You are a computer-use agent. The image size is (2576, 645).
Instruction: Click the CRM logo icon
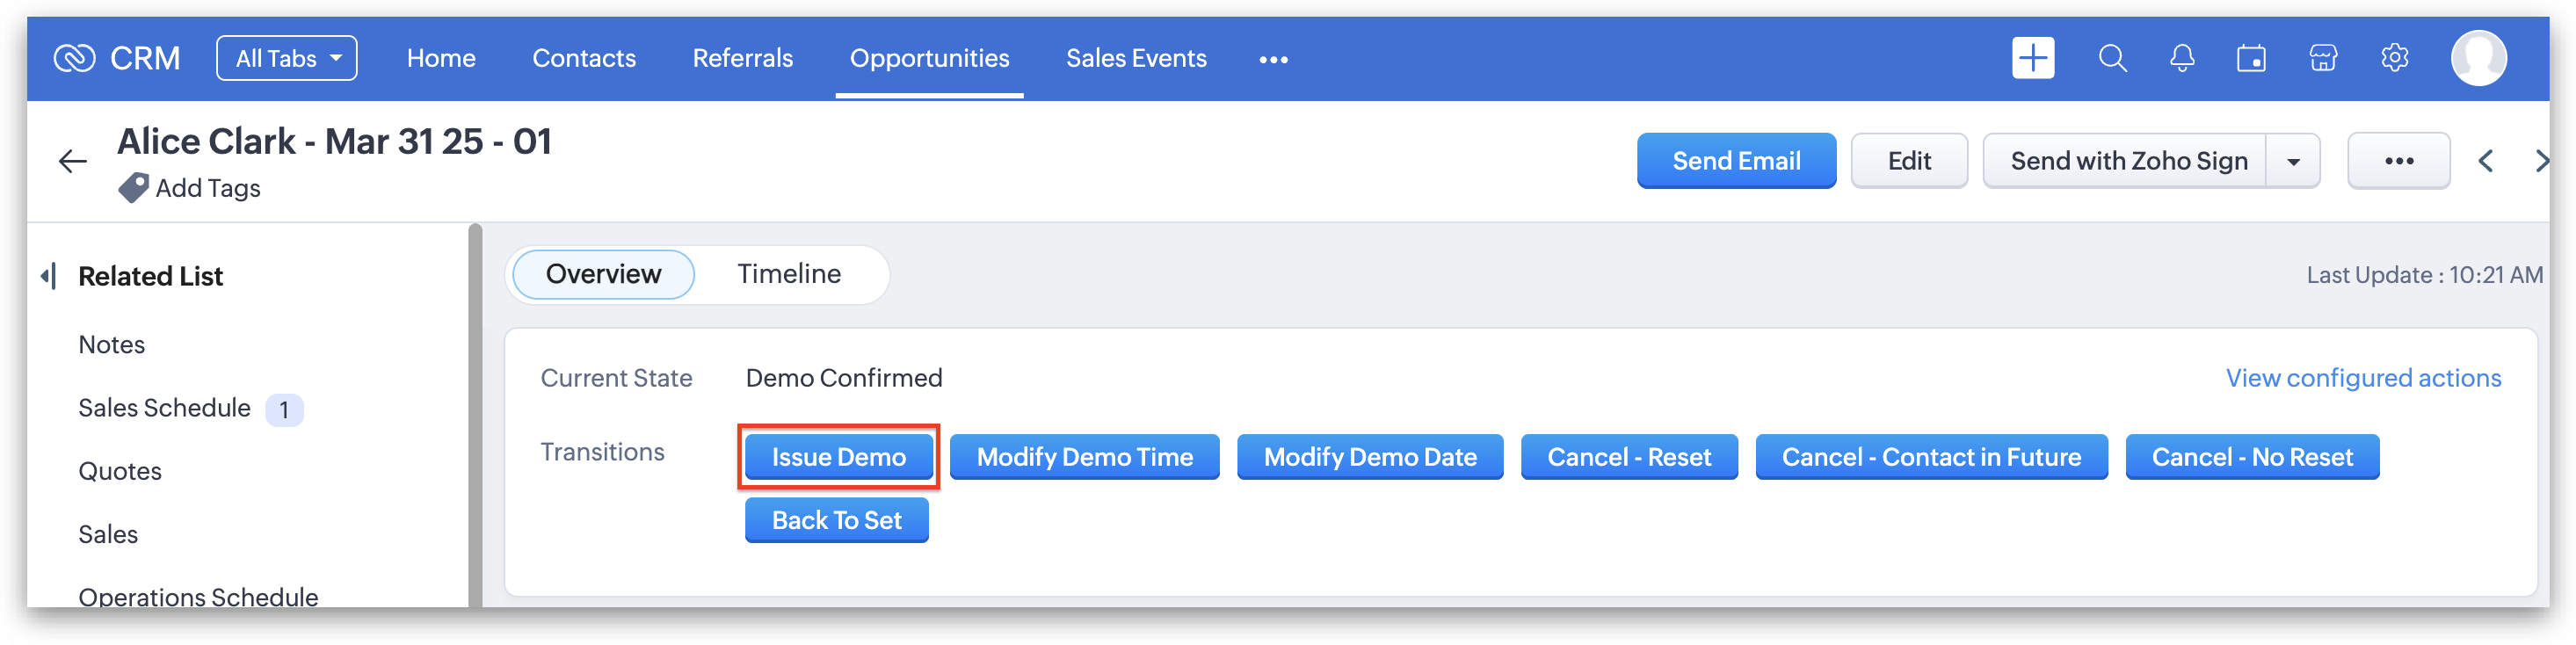[74, 59]
